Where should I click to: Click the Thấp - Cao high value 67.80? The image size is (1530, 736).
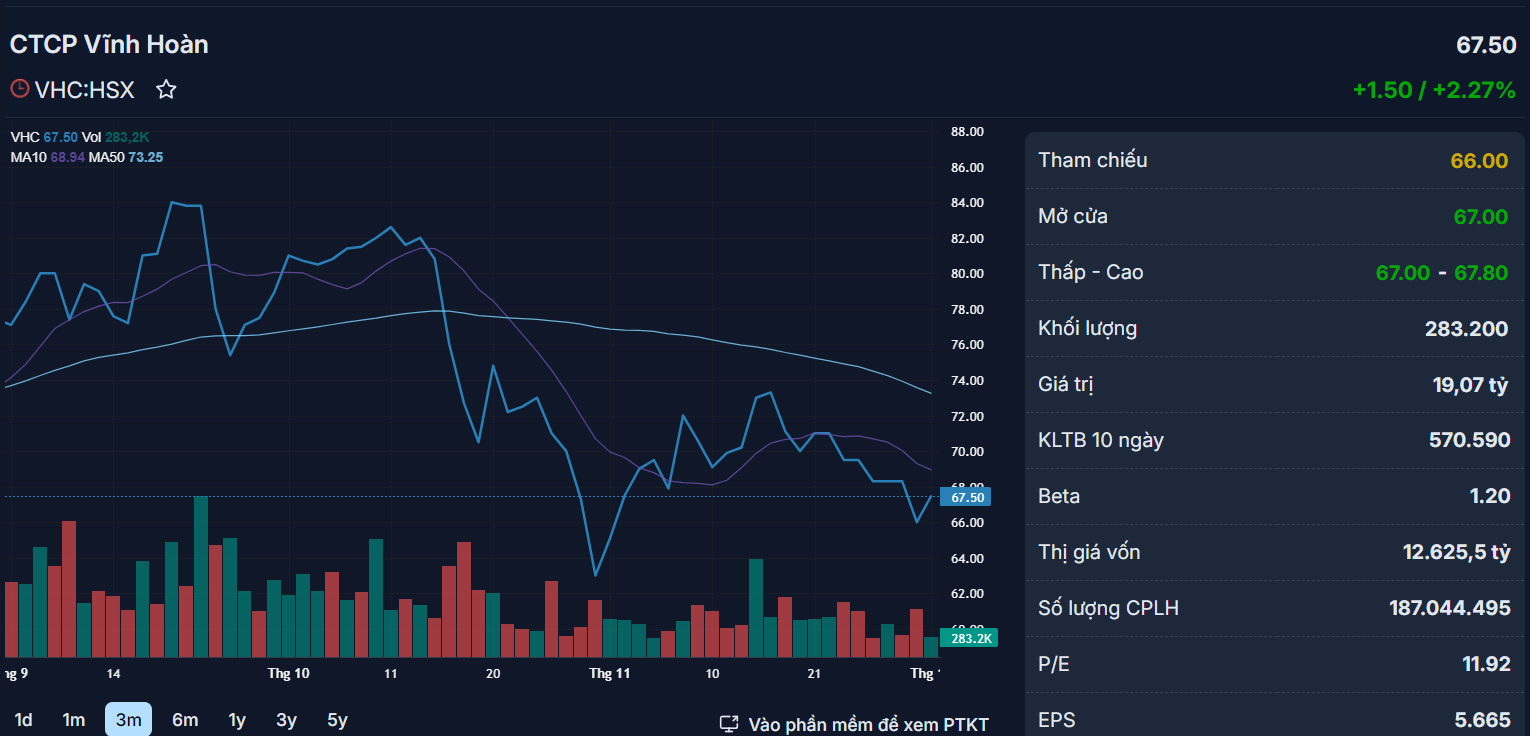tap(1481, 273)
